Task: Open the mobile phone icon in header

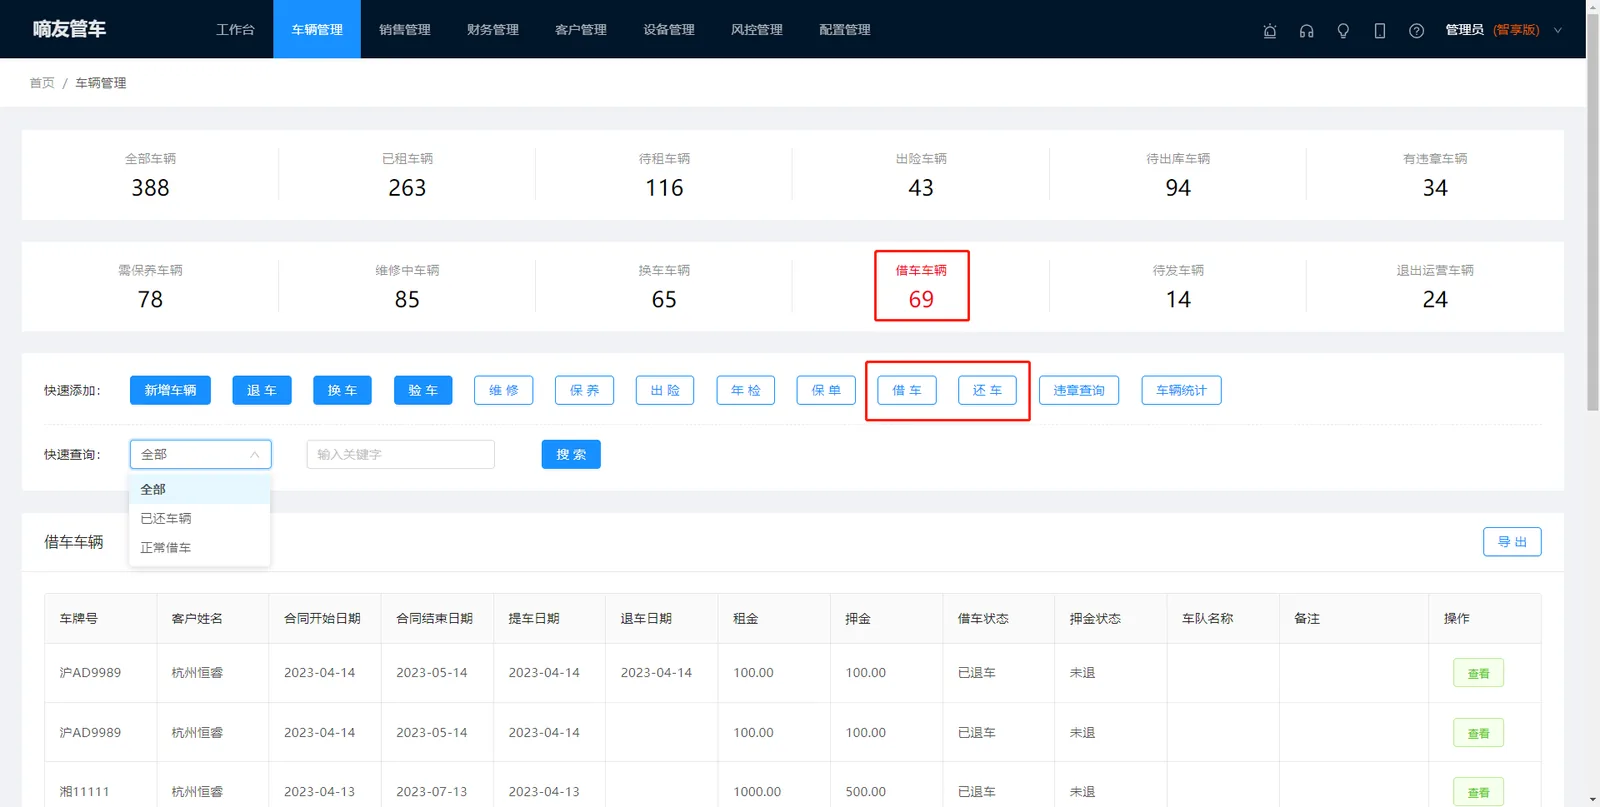Action: (1380, 30)
